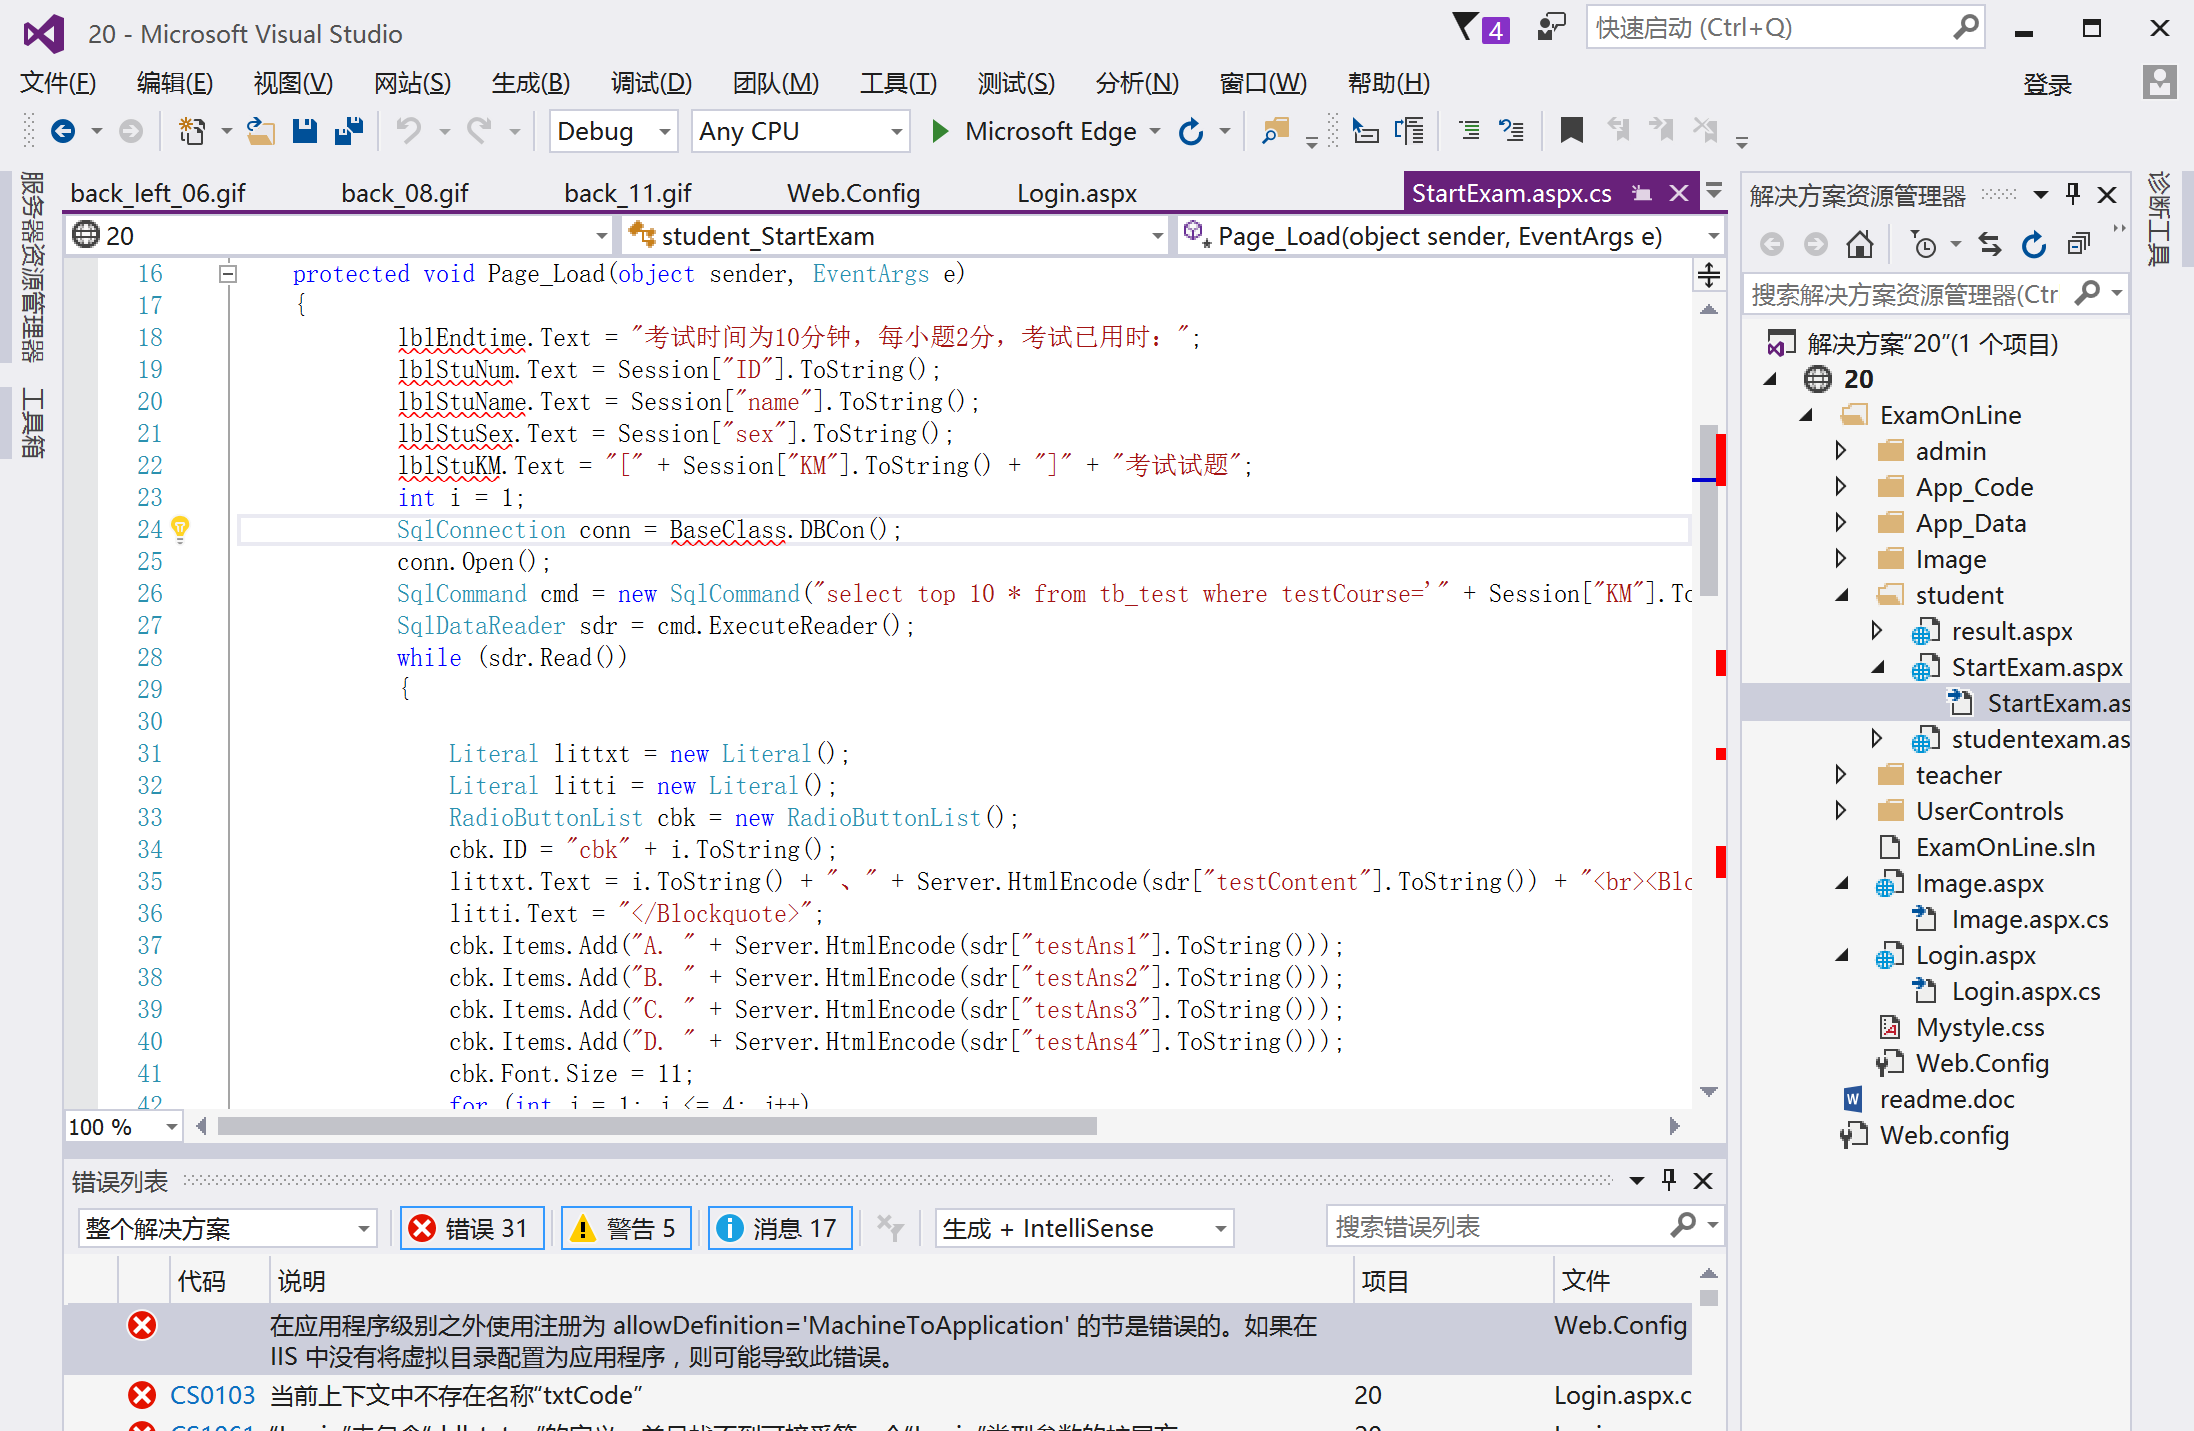Click the split editor icon above the scrollbar
Image resolution: width=2194 pixels, height=1431 pixels.
pyautogui.click(x=1708, y=274)
